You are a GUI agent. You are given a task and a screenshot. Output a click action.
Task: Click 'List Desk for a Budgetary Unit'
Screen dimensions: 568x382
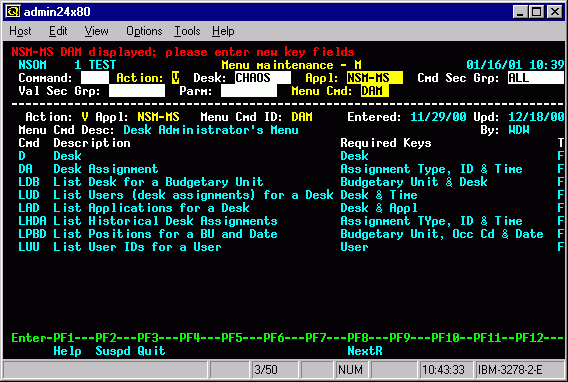click(158, 182)
